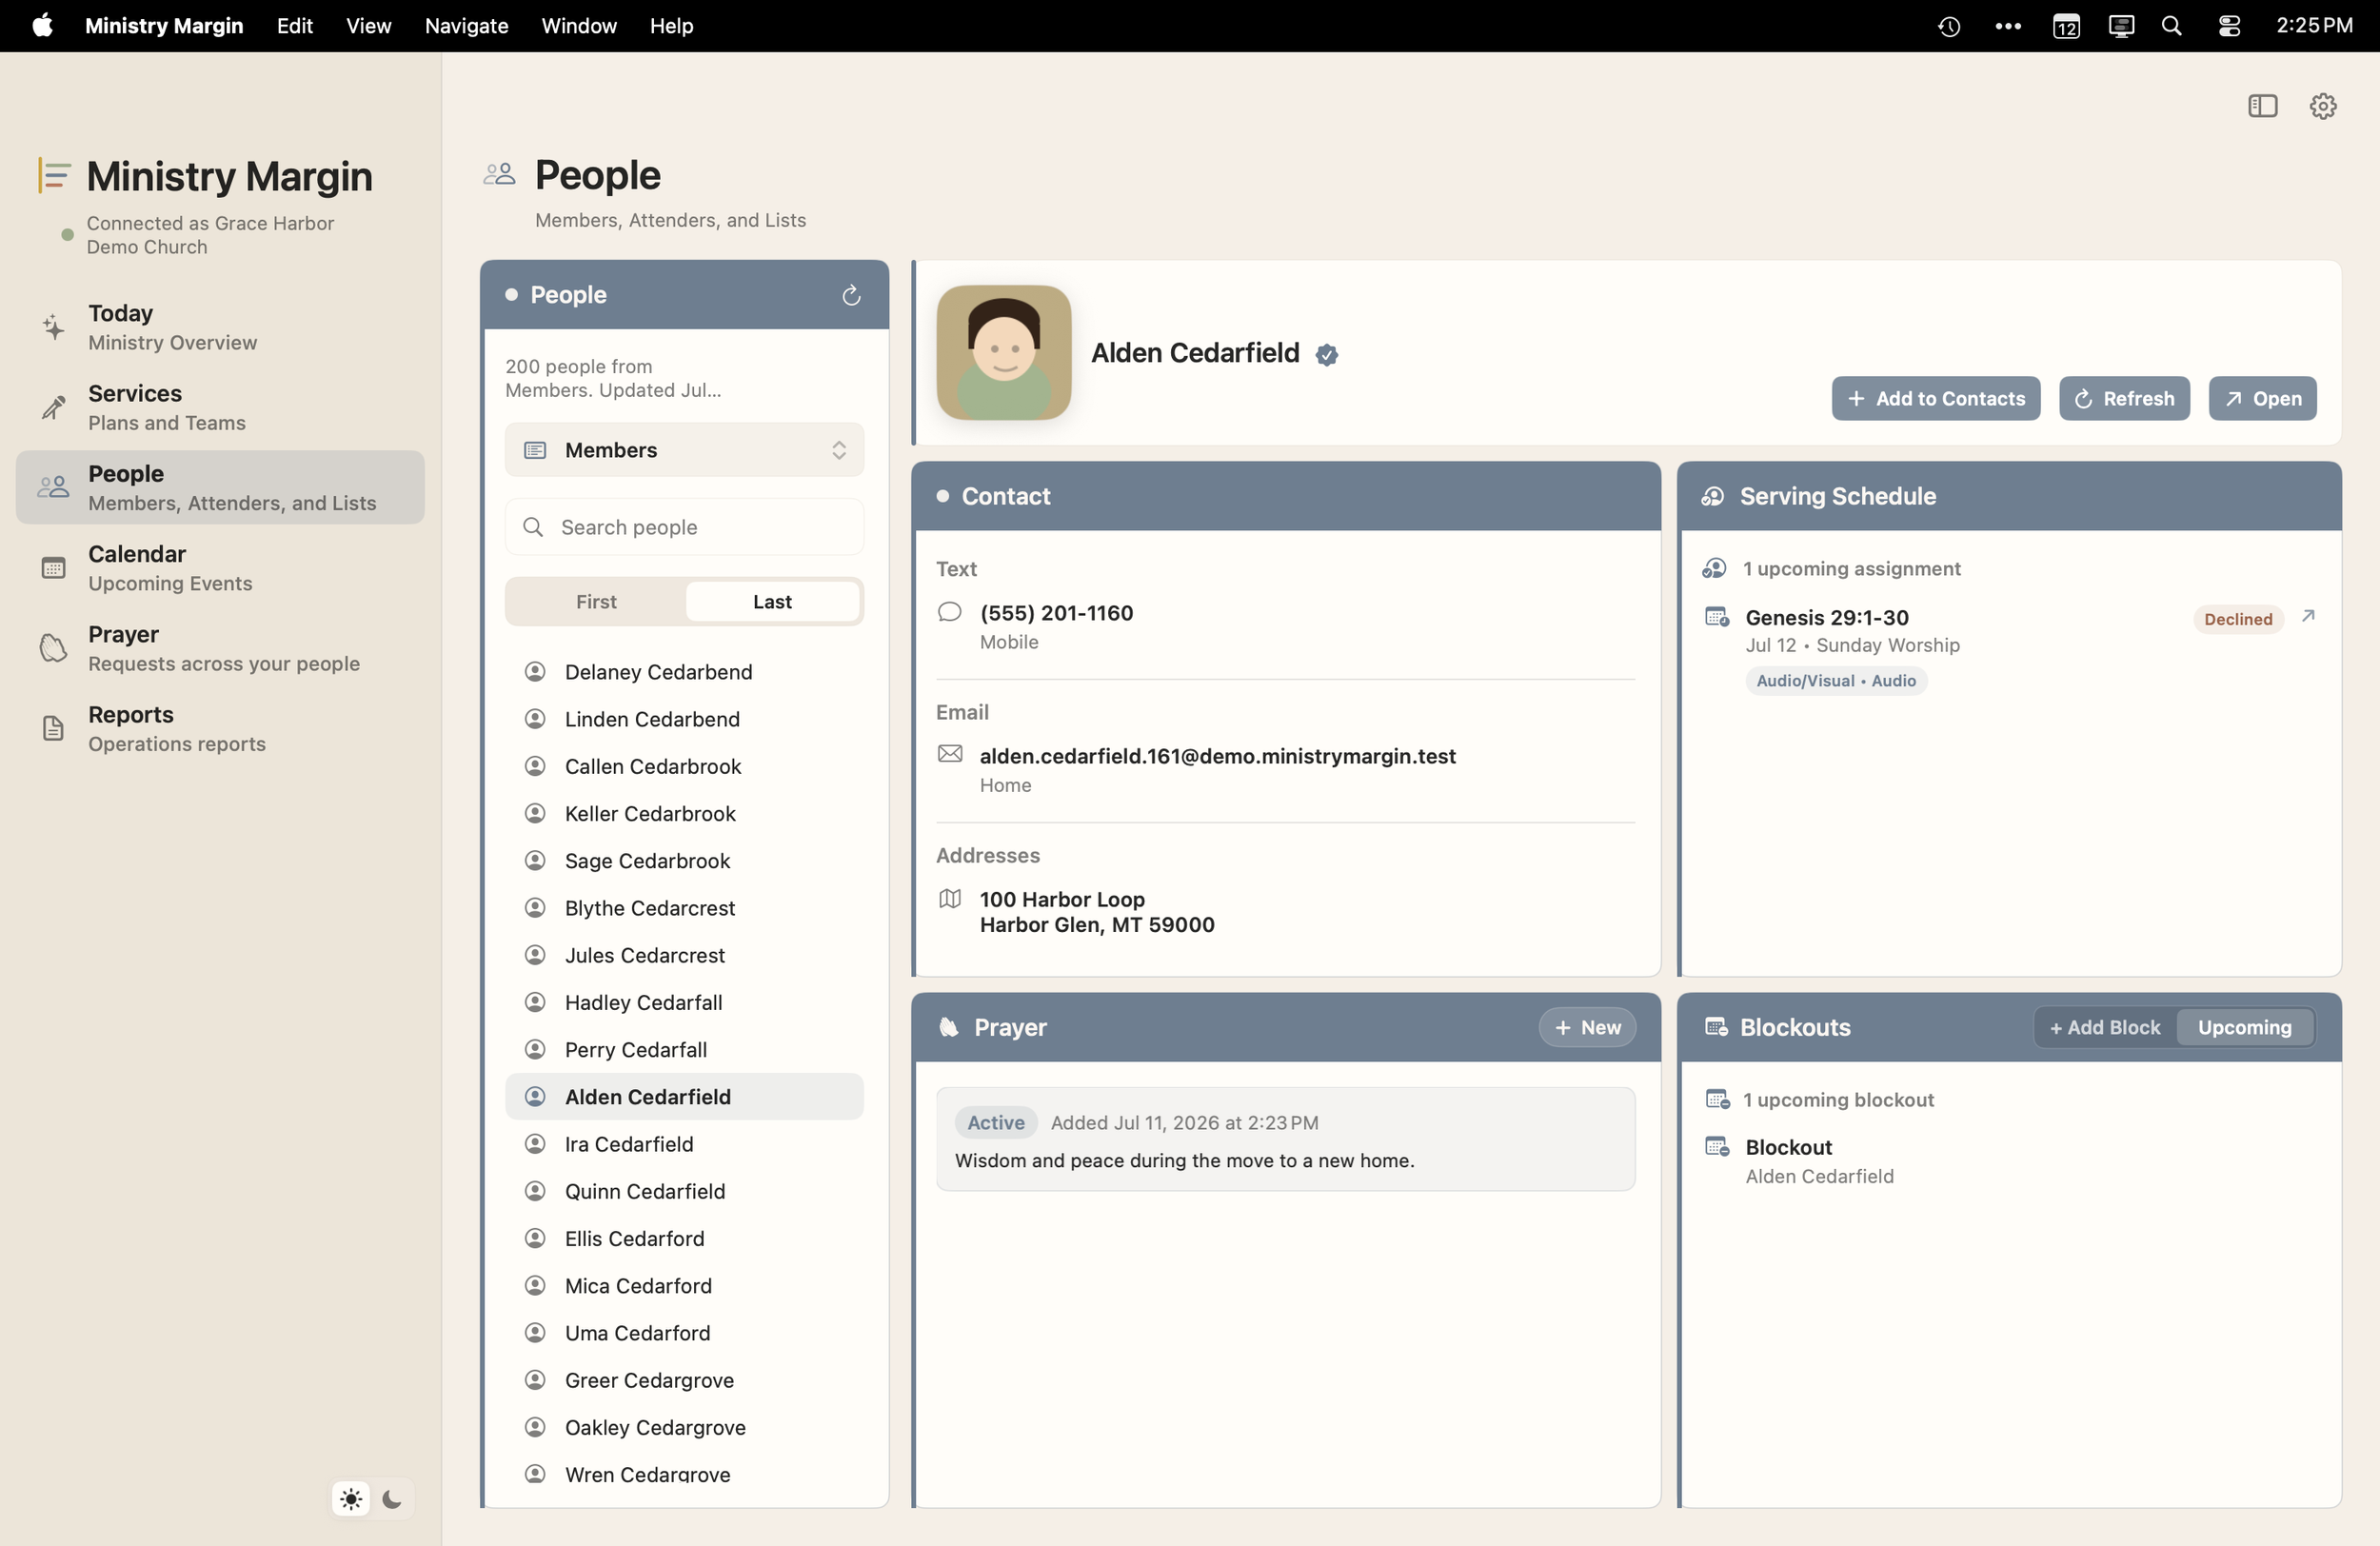Open the Help menu
The height and width of the screenshot is (1546, 2380).
[x=671, y=26]
